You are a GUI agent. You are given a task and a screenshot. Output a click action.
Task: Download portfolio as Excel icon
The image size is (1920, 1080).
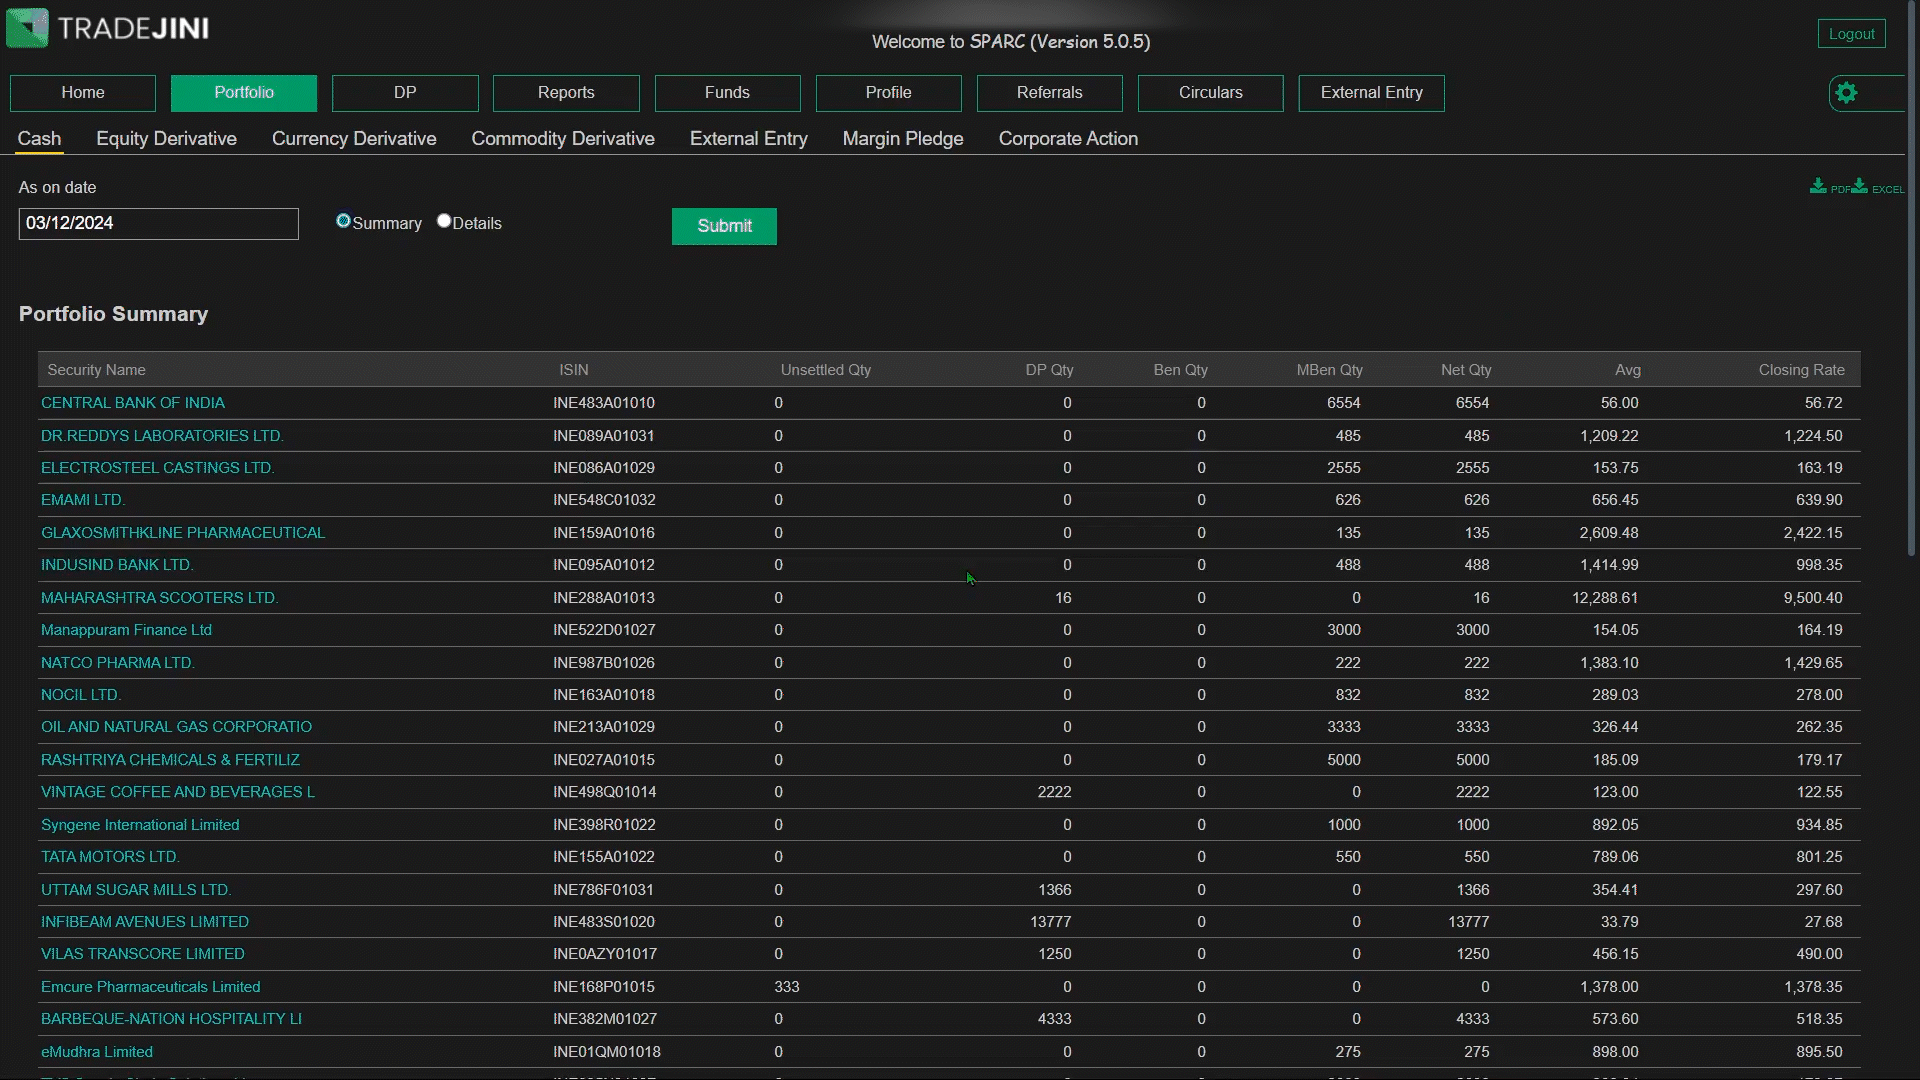1860,186
